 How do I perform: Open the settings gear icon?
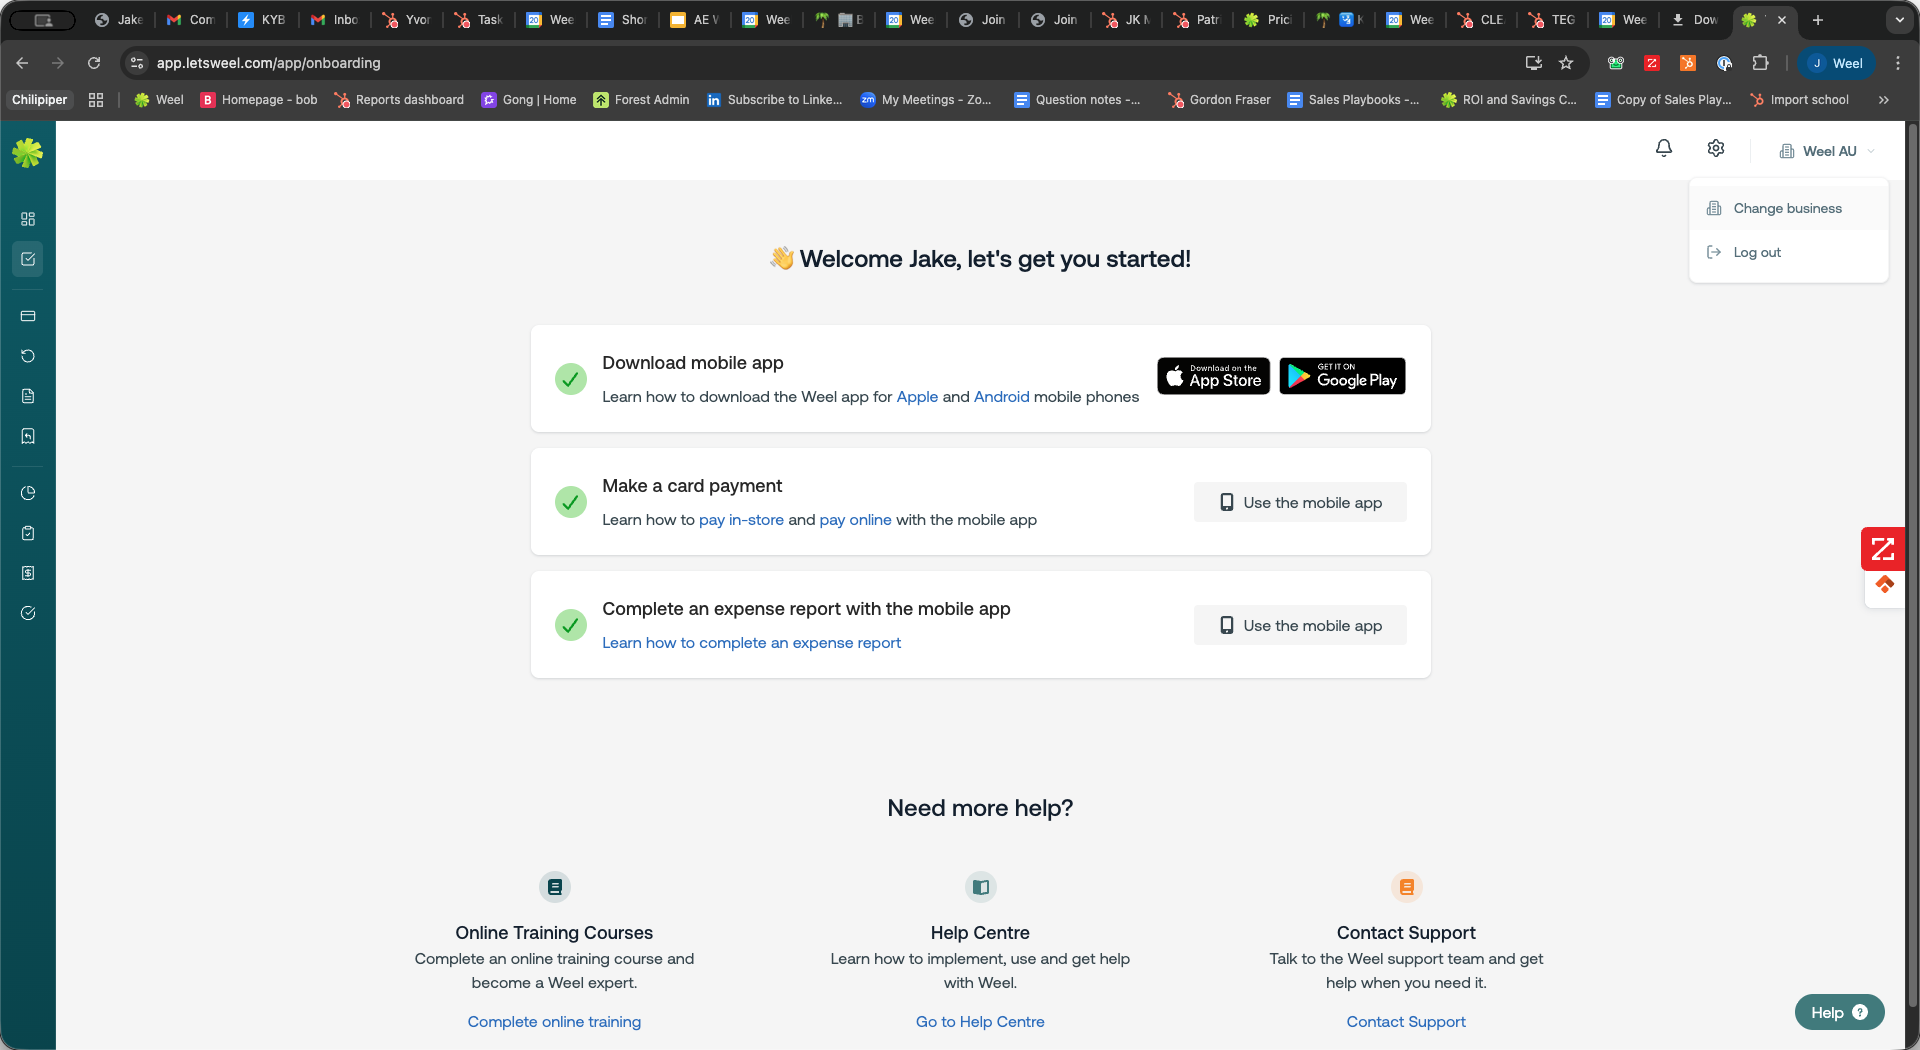[x=1716, y=148]
